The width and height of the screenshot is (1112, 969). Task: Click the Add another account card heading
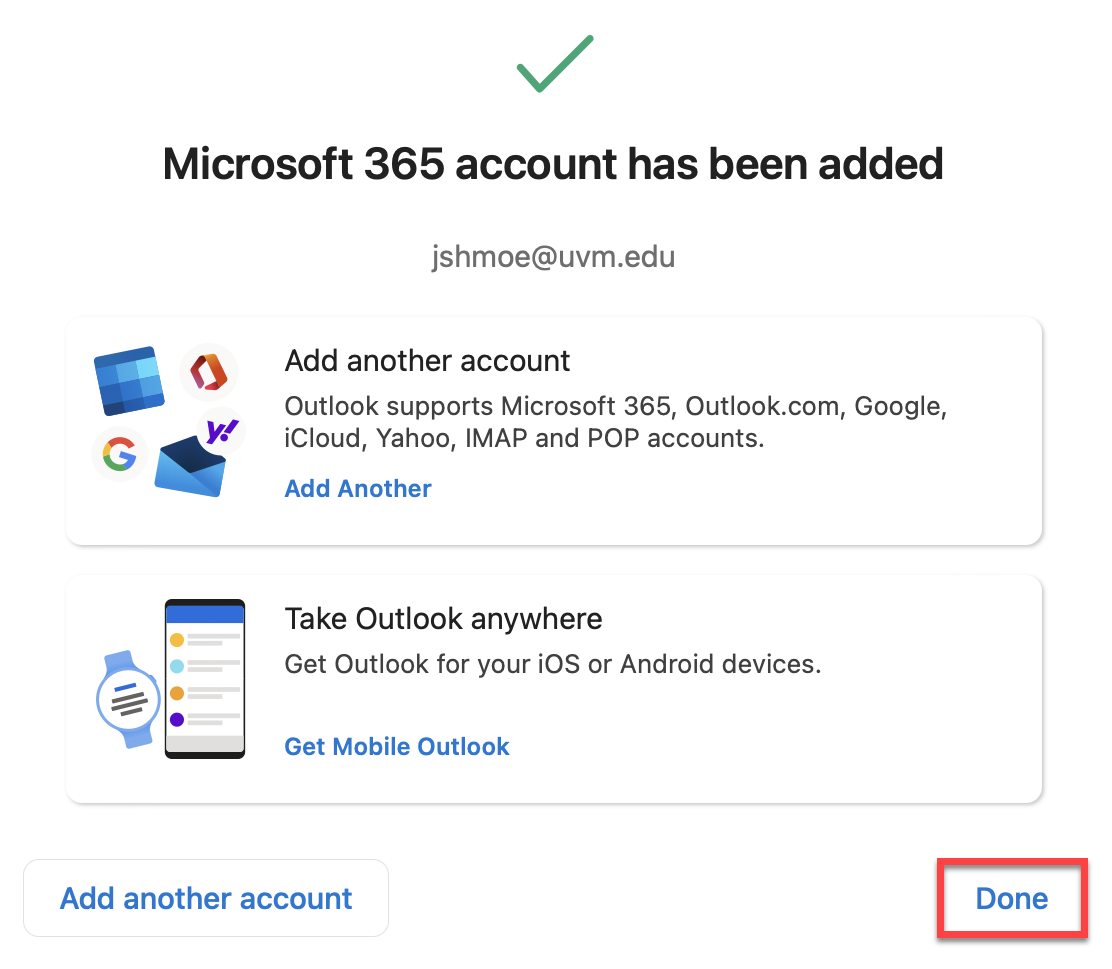[427, 360]
